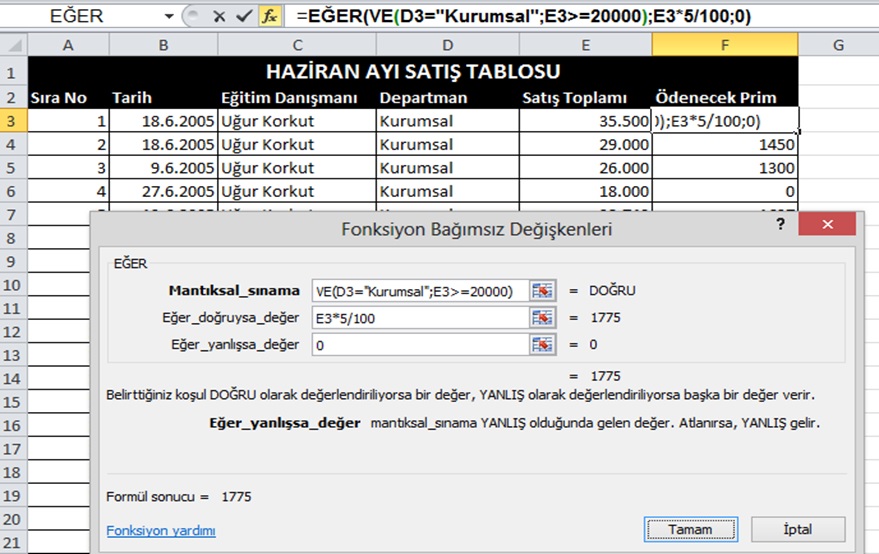The image size is (879, 554).
Task: Click the prim cell showing 1450
Action: [x=725, y=144]
